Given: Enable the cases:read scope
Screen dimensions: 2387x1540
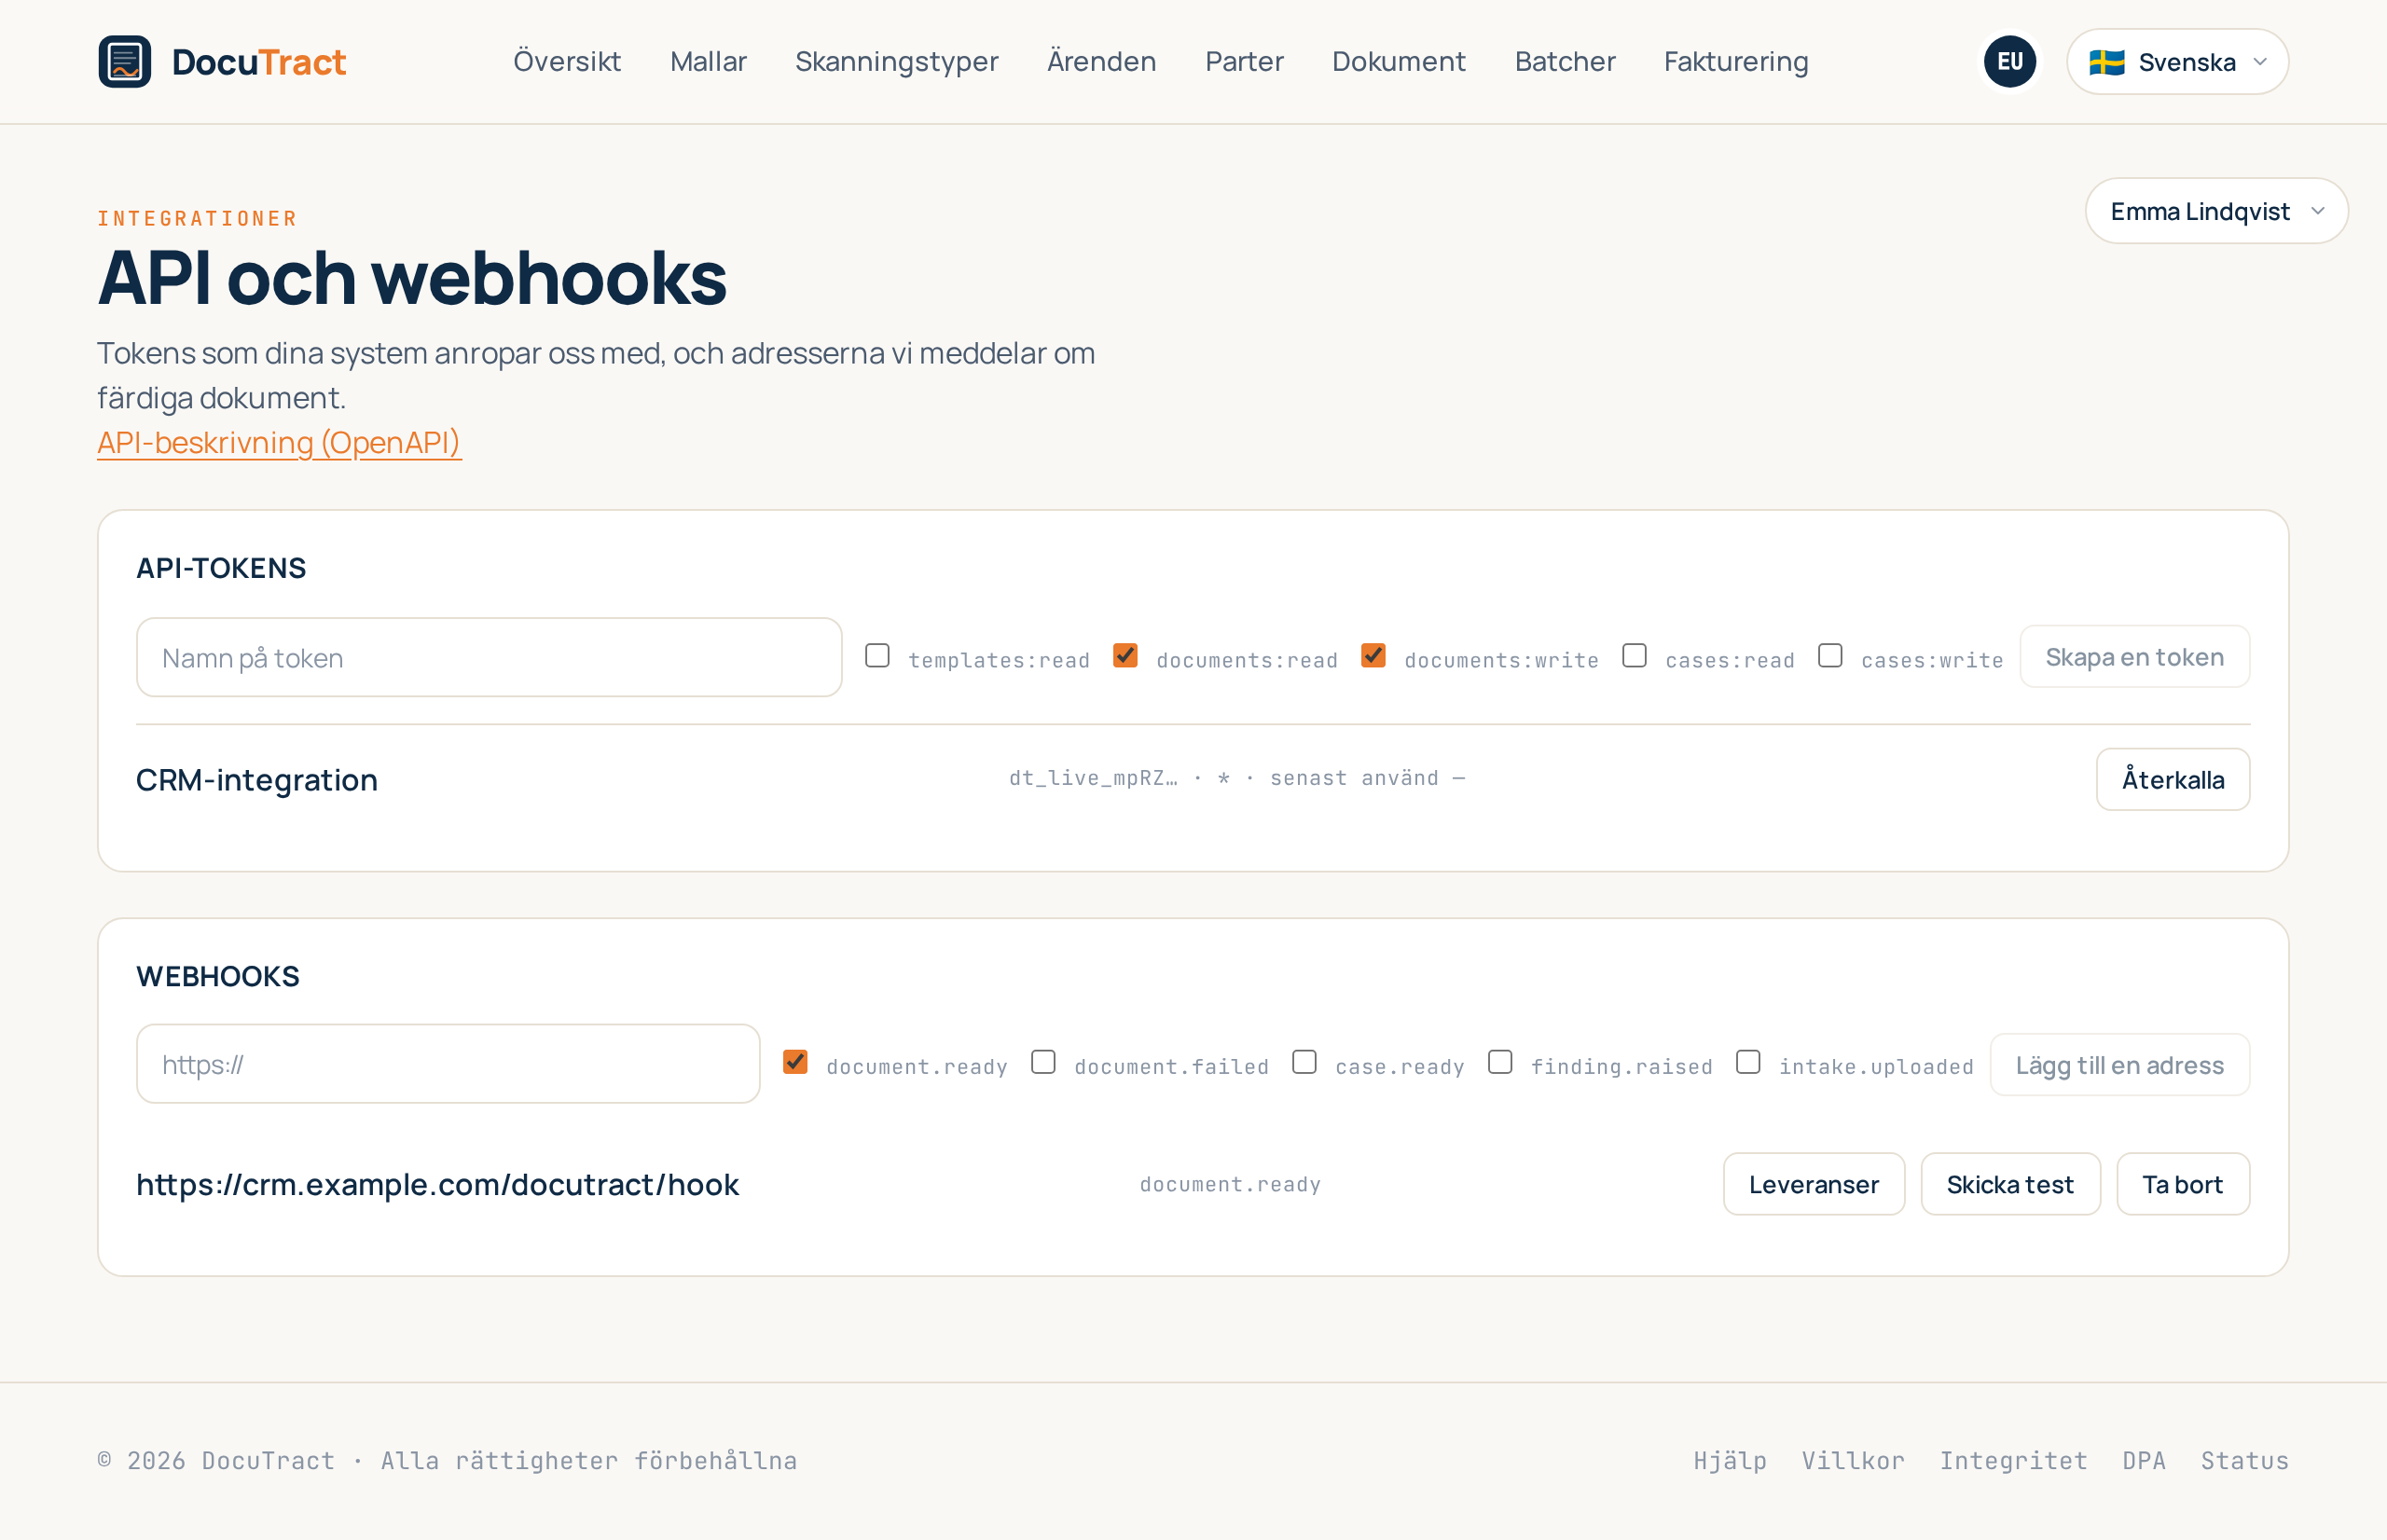Looking at the screenshot, I should 1634,655.
